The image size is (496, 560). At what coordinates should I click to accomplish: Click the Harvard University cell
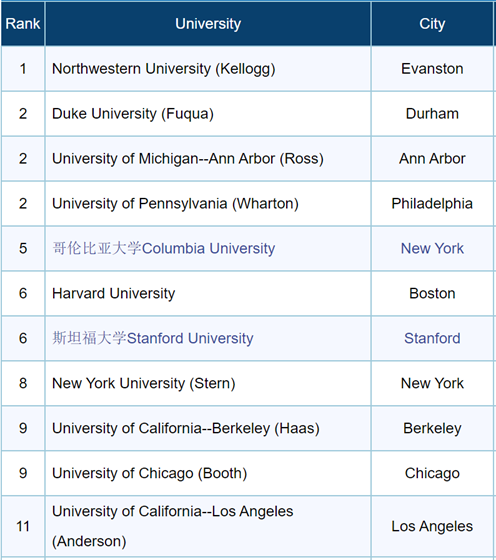point(208,293)
